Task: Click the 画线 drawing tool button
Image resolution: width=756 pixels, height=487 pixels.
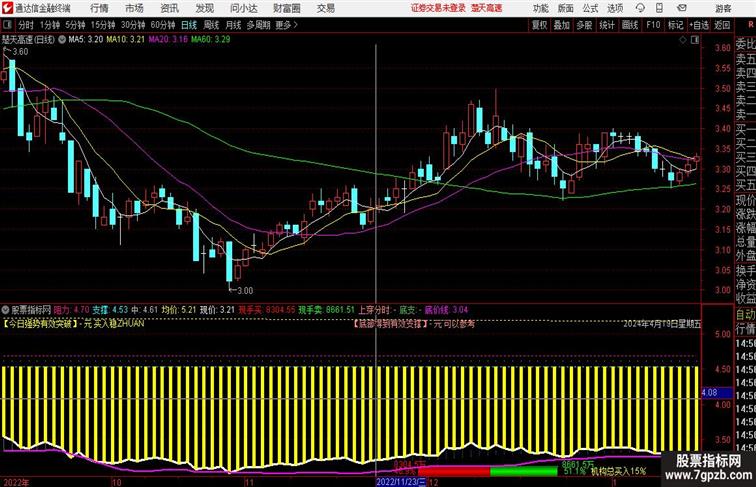Action: click(630, 25)
